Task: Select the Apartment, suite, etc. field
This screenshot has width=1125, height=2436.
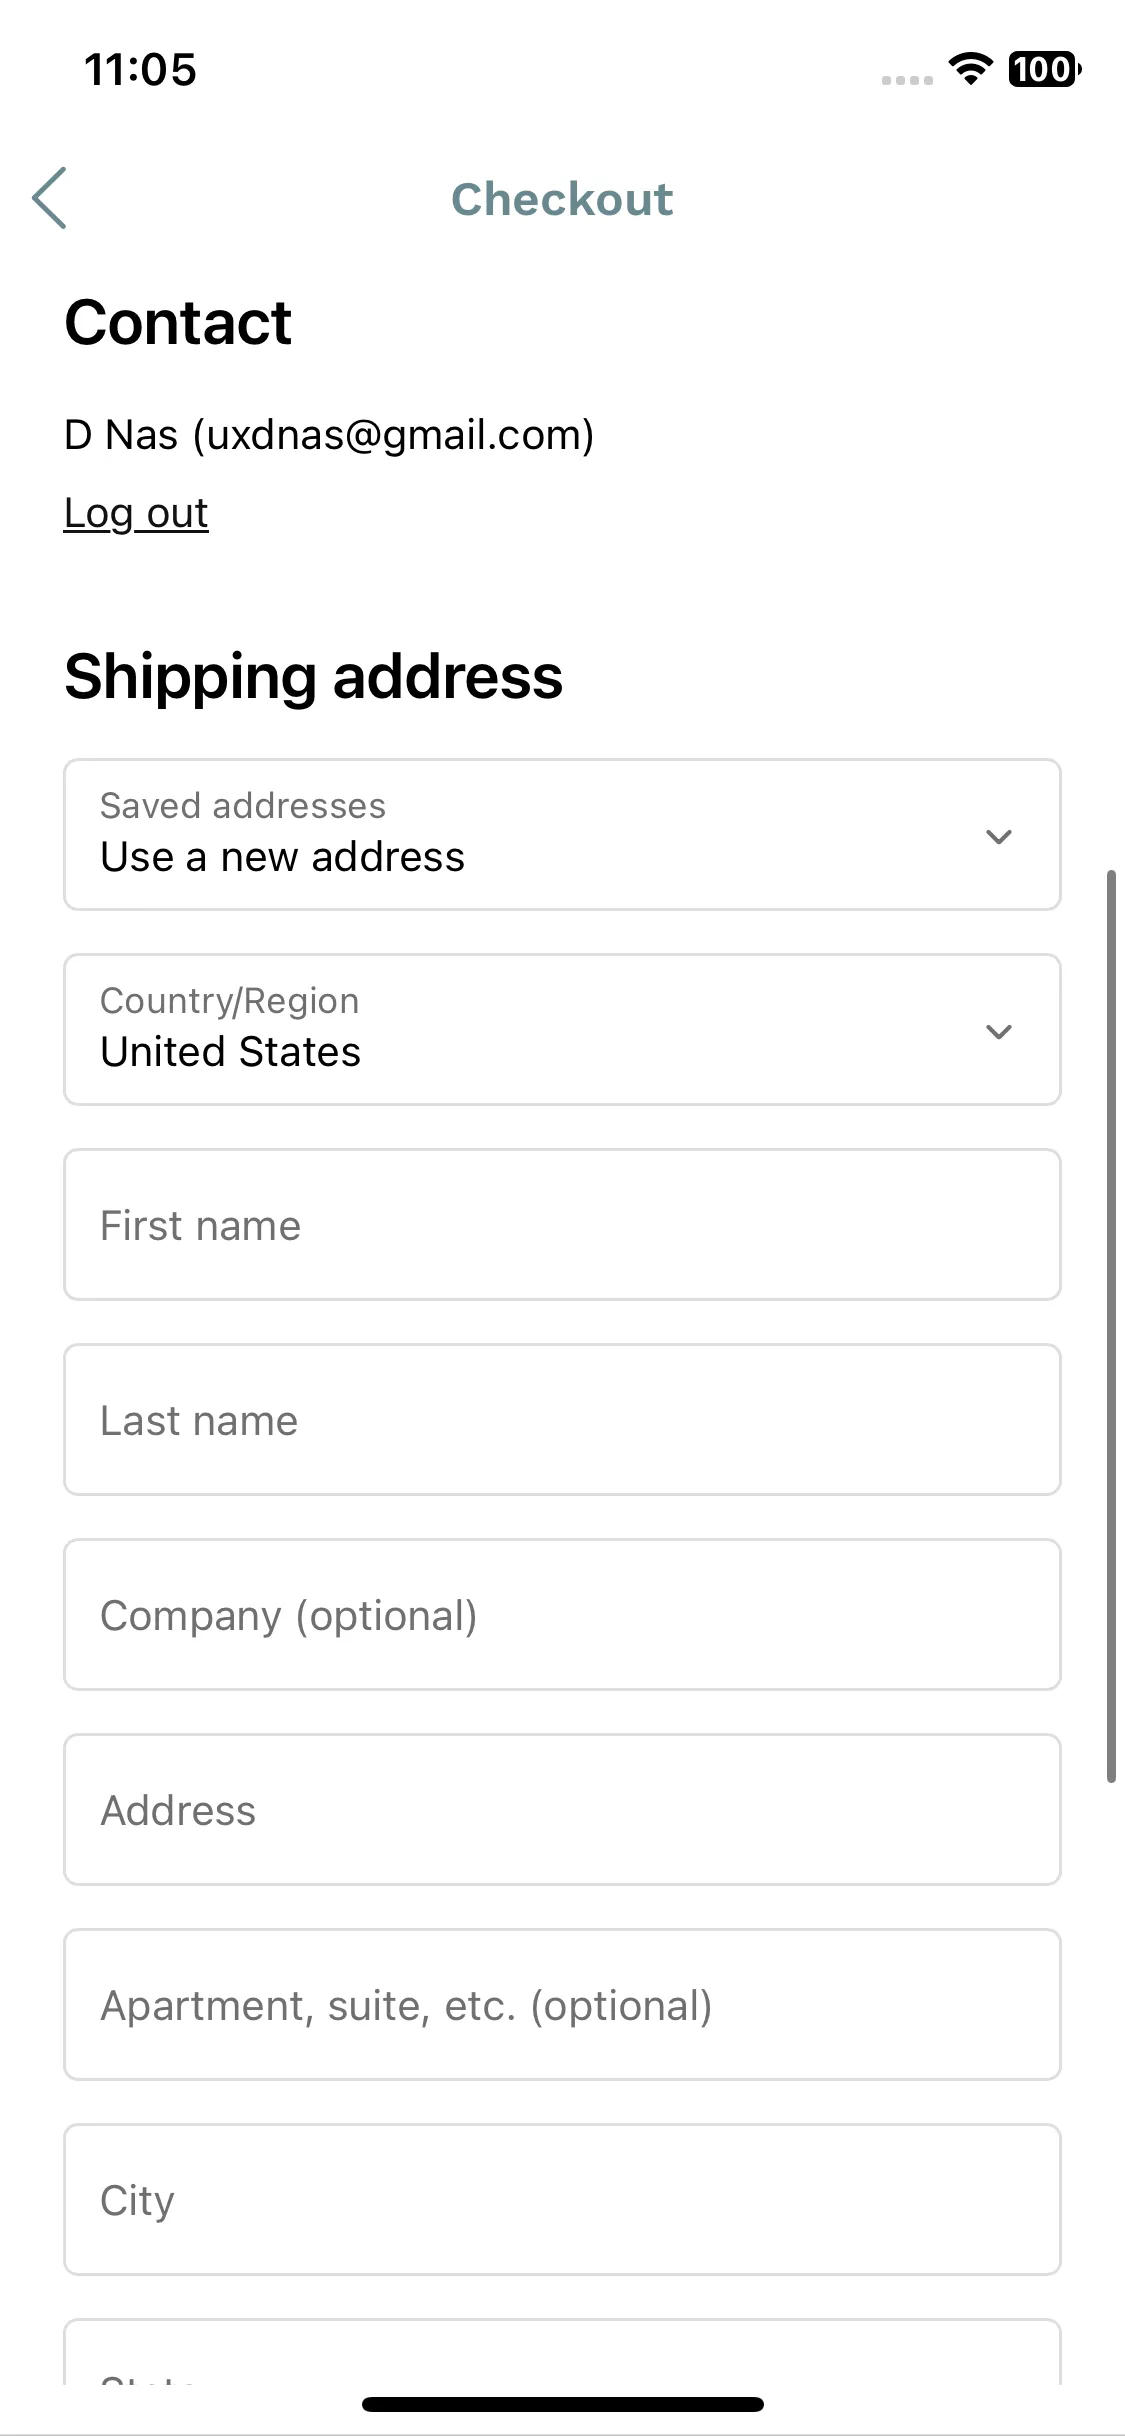Action: [562, 2005]
